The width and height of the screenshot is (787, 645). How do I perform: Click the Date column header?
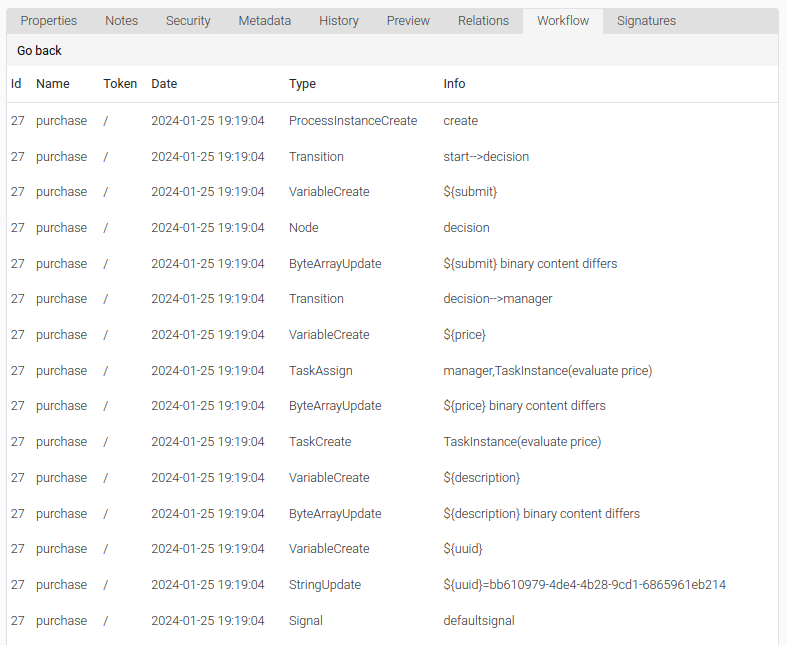pyautogui.click(x=164, y=83)
